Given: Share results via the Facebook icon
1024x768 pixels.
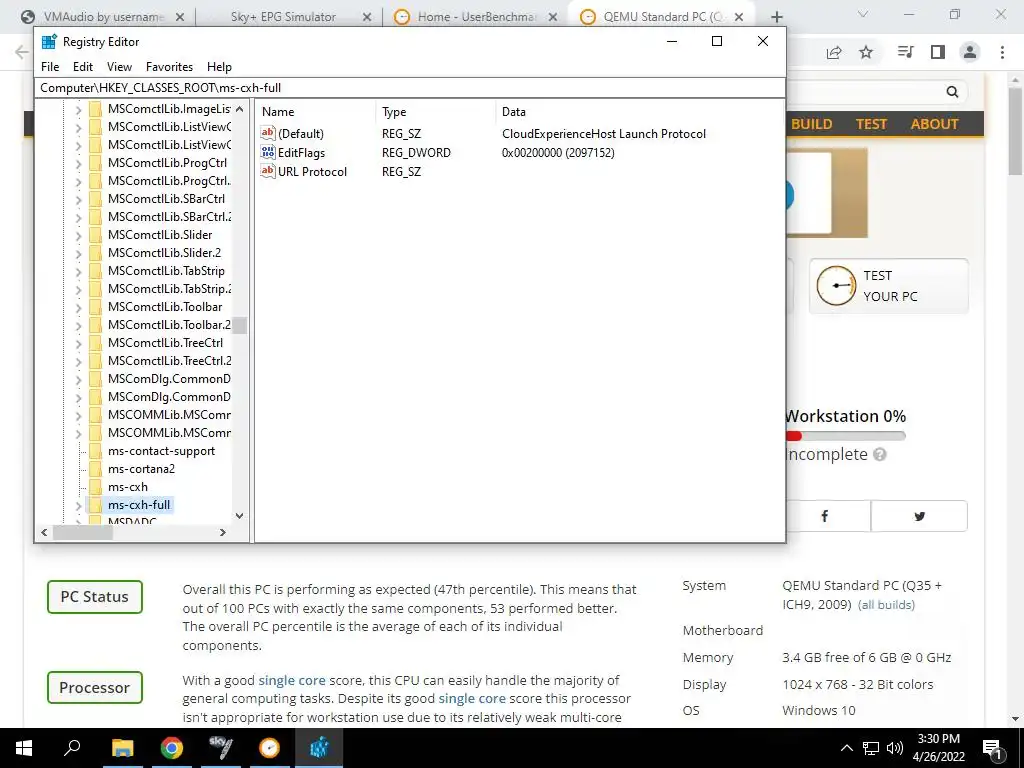Looking at the screenshot, I should pyautogui.click(x=824, y=516).
